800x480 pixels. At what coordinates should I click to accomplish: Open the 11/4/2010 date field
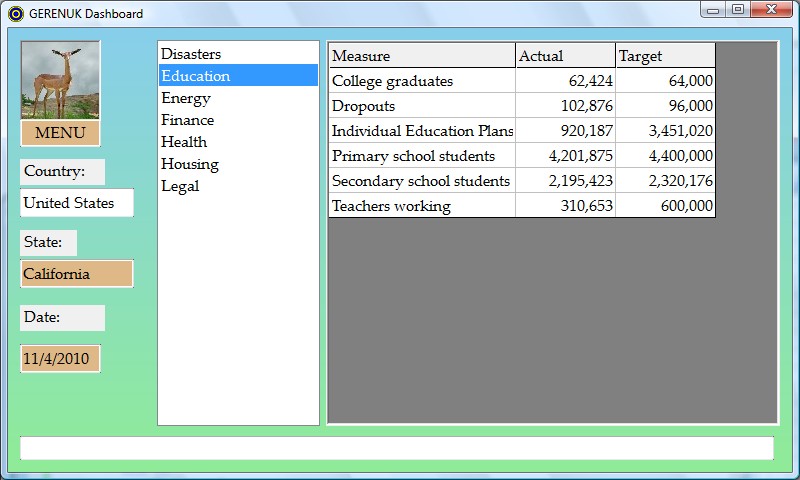coord(60,358)
